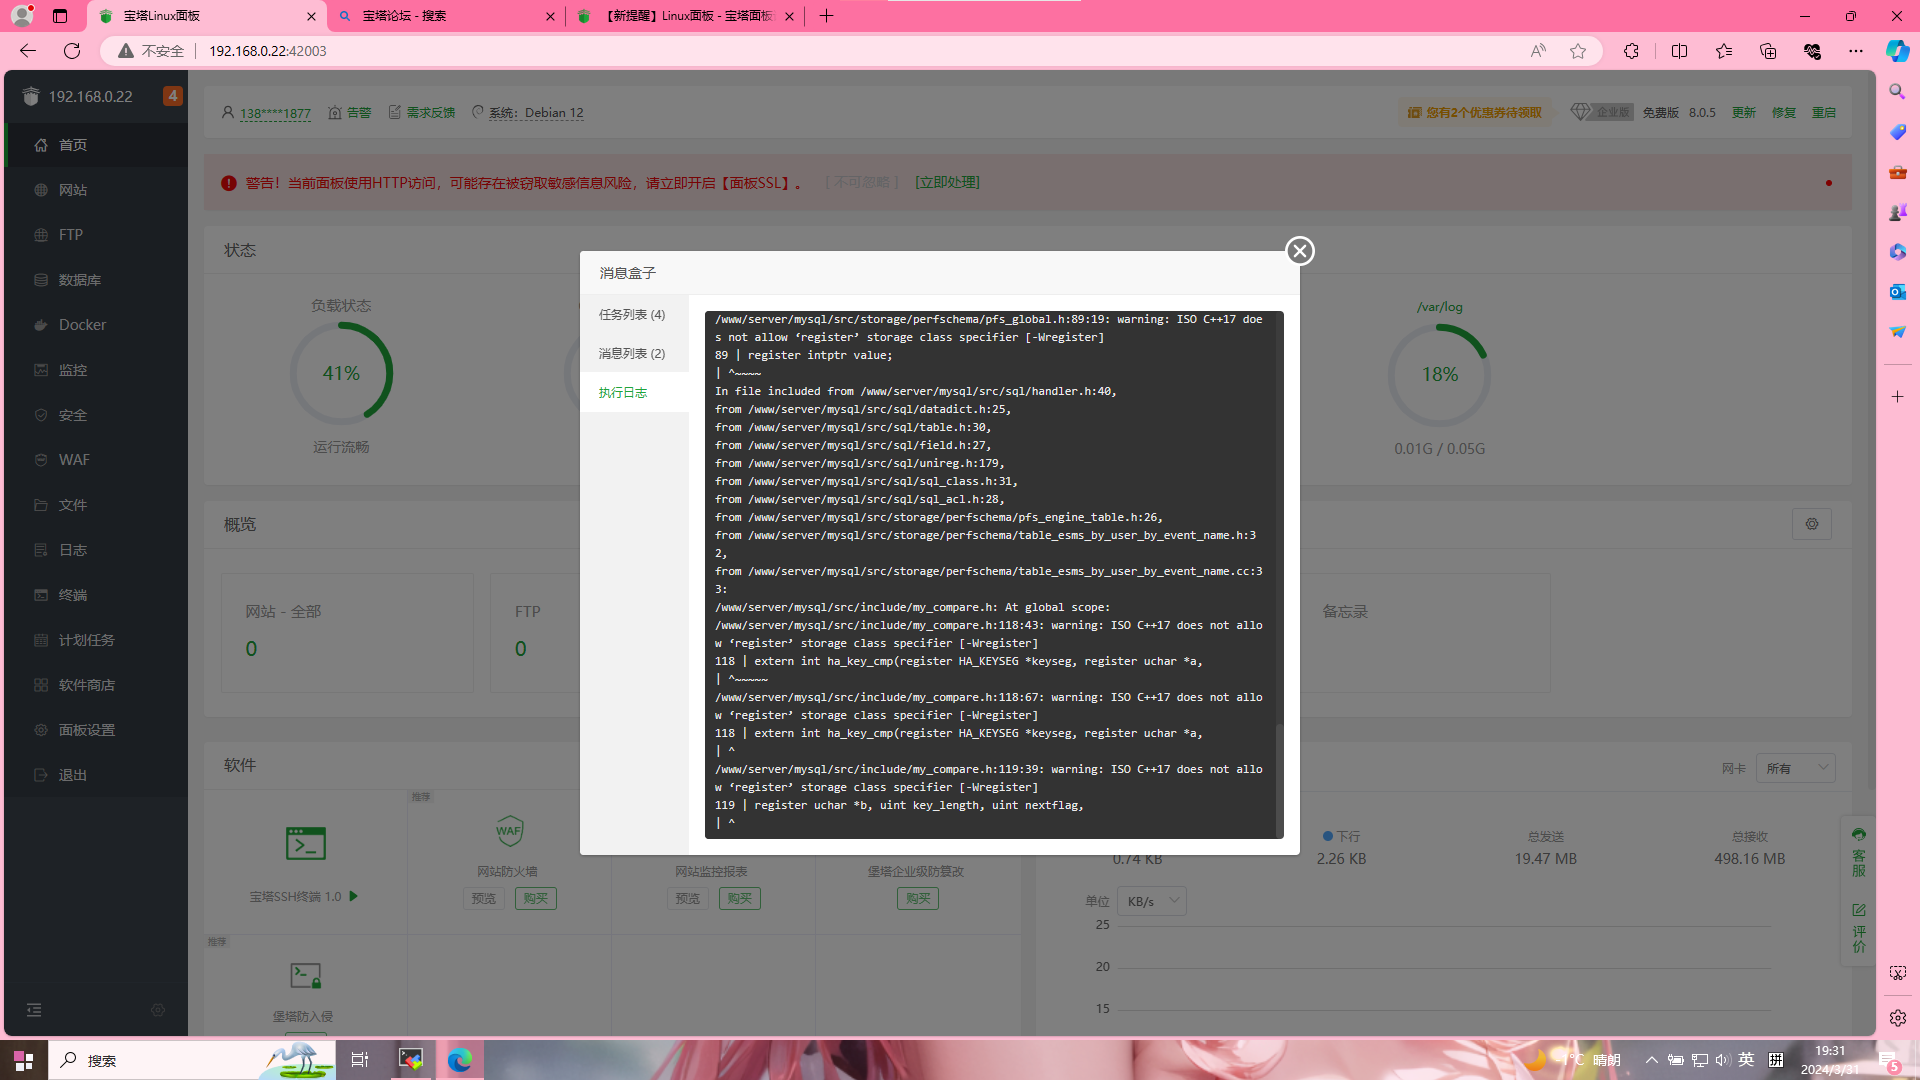
Task: Open the 消息列表 (2) tab
Action: click(633, 353)
